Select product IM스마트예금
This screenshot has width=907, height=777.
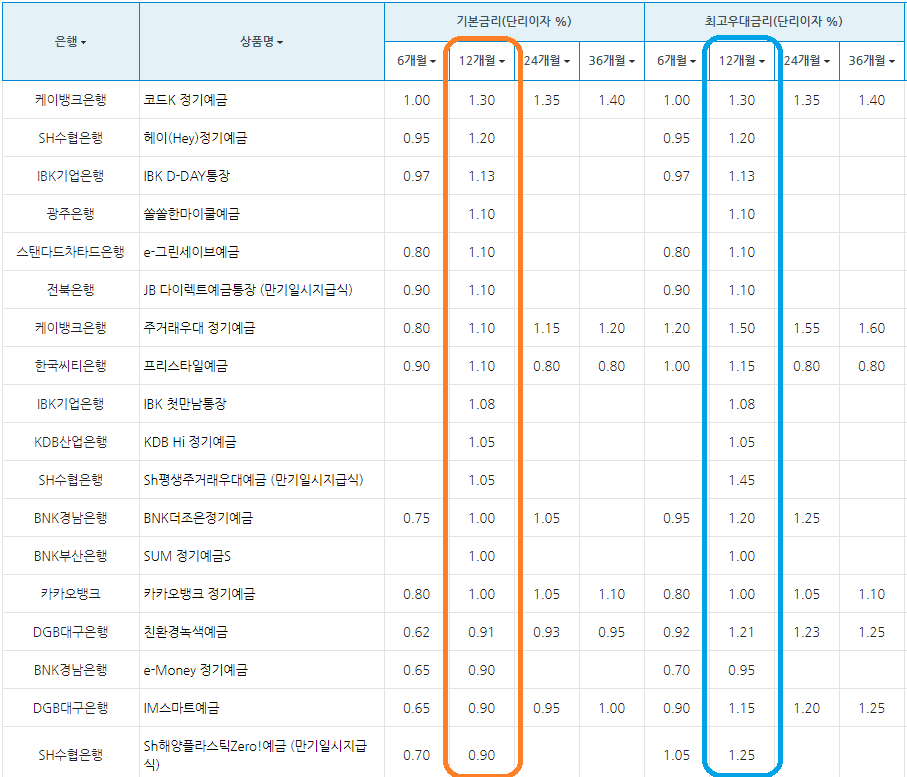[x=182, y=708]
